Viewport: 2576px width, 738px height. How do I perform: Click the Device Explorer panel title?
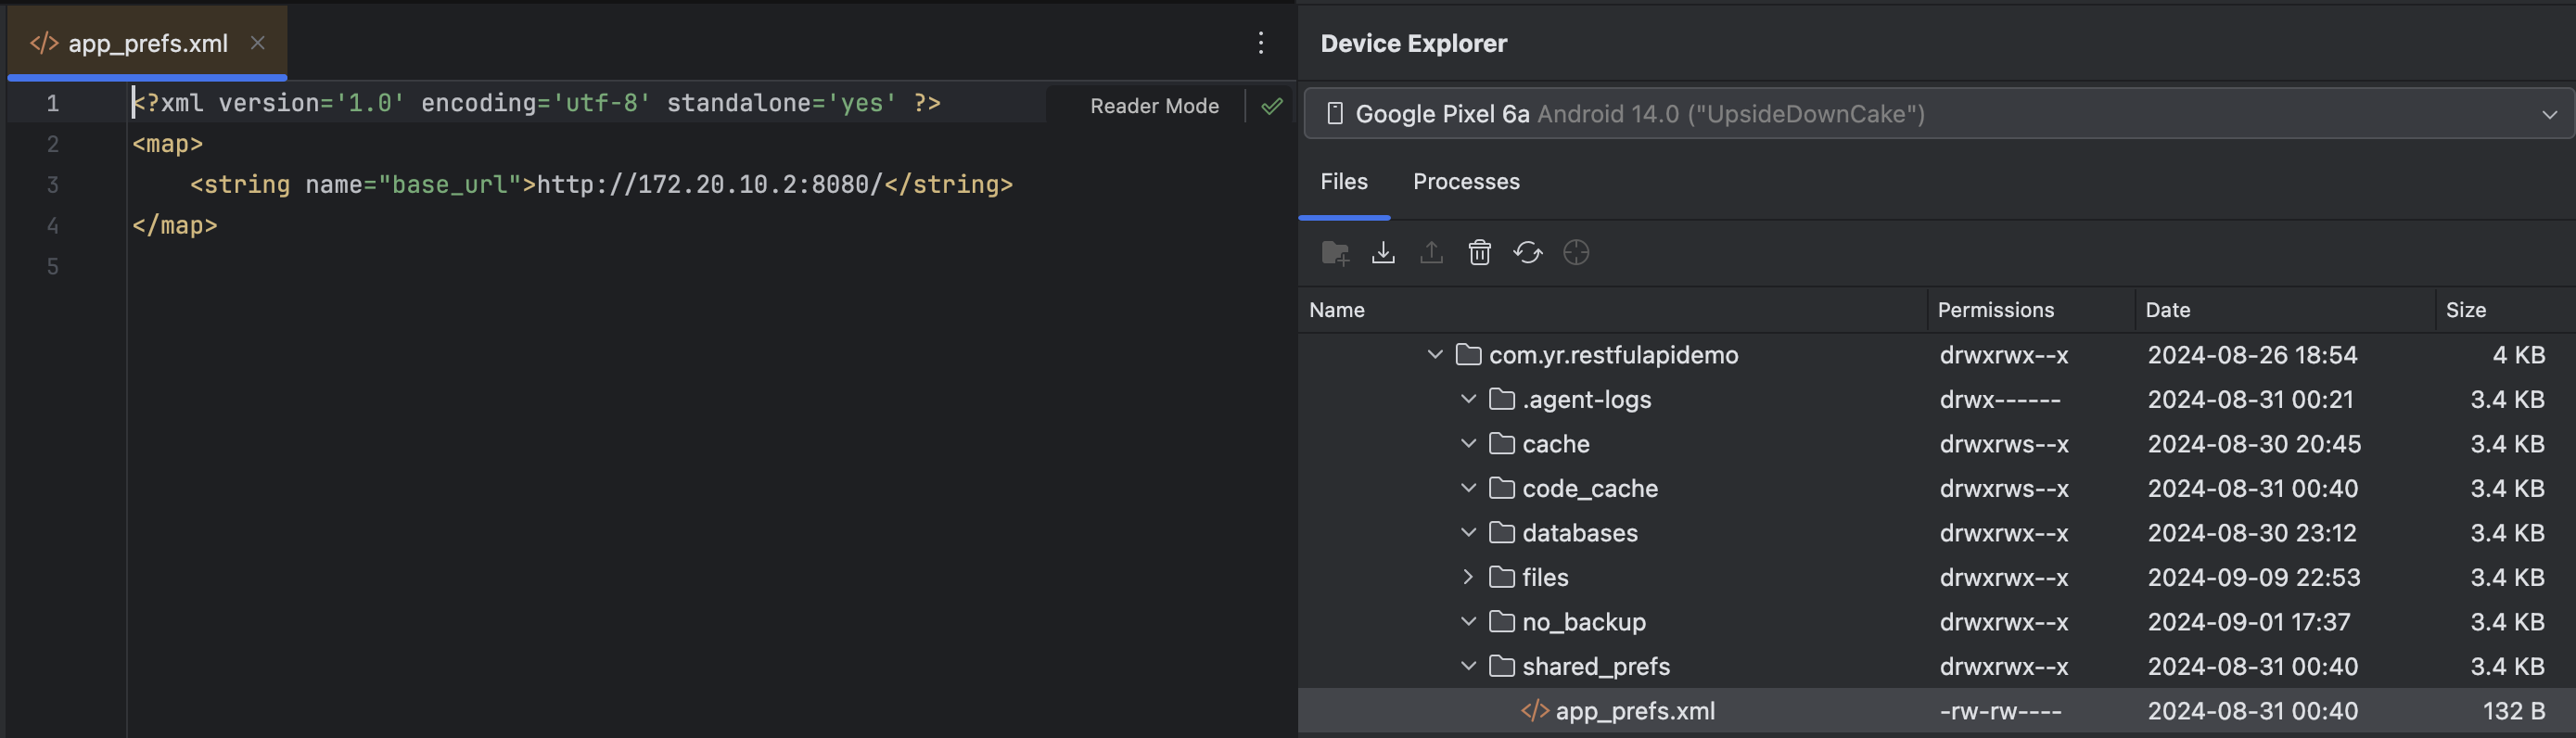point(1413,43)
